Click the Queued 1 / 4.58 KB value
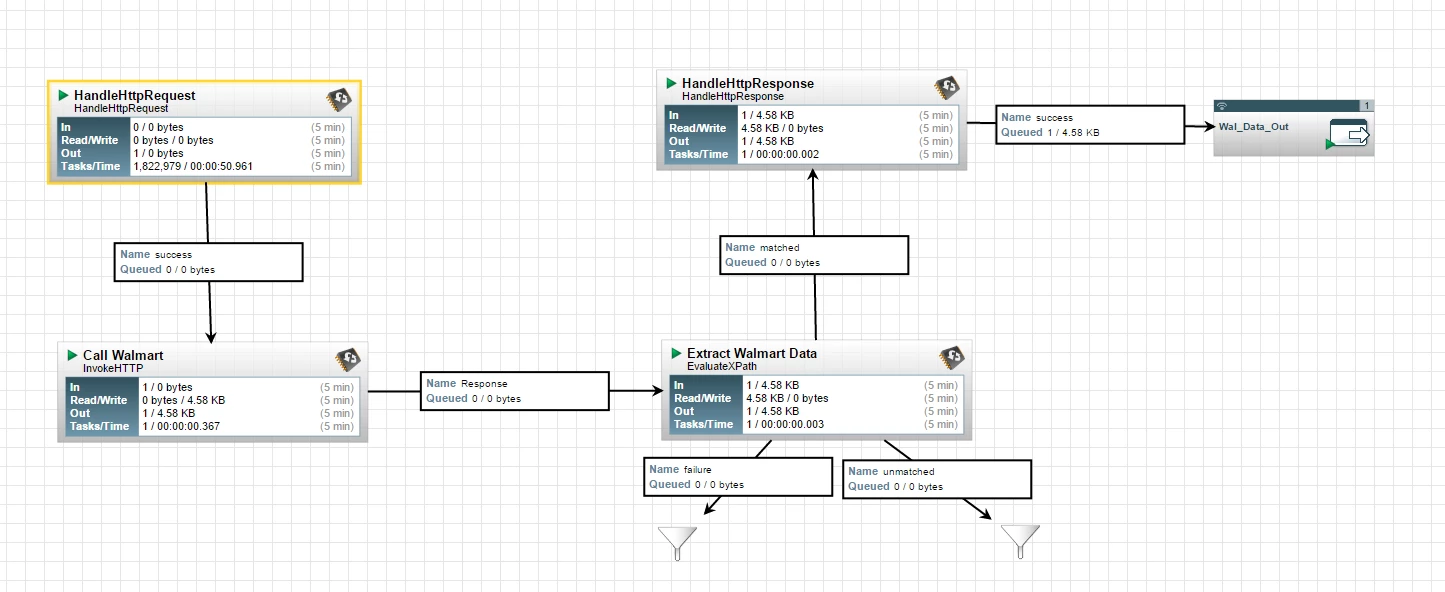Screen dimensions: 1445x592 tap(1074, 132)
